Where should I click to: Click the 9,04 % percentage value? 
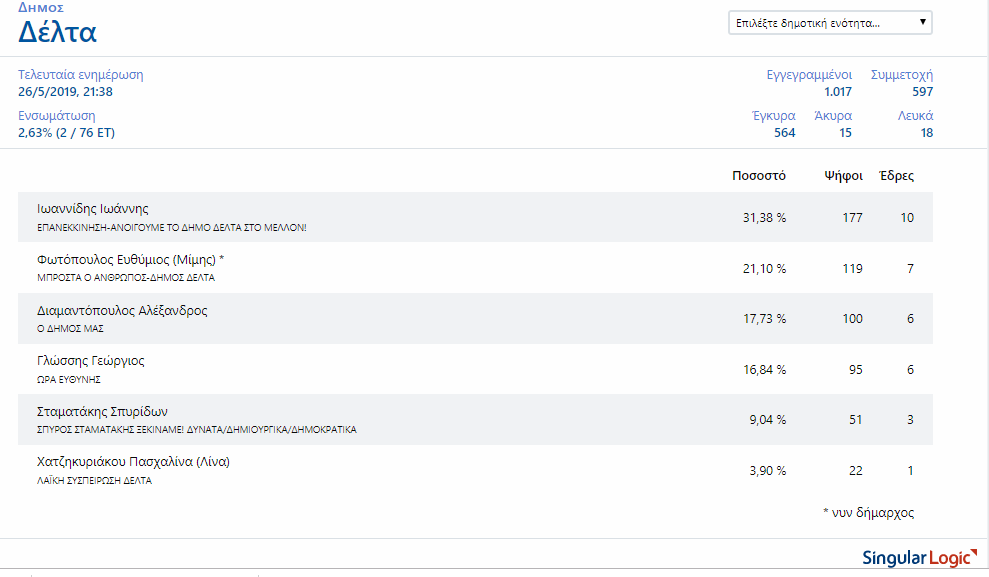point(768,420)
